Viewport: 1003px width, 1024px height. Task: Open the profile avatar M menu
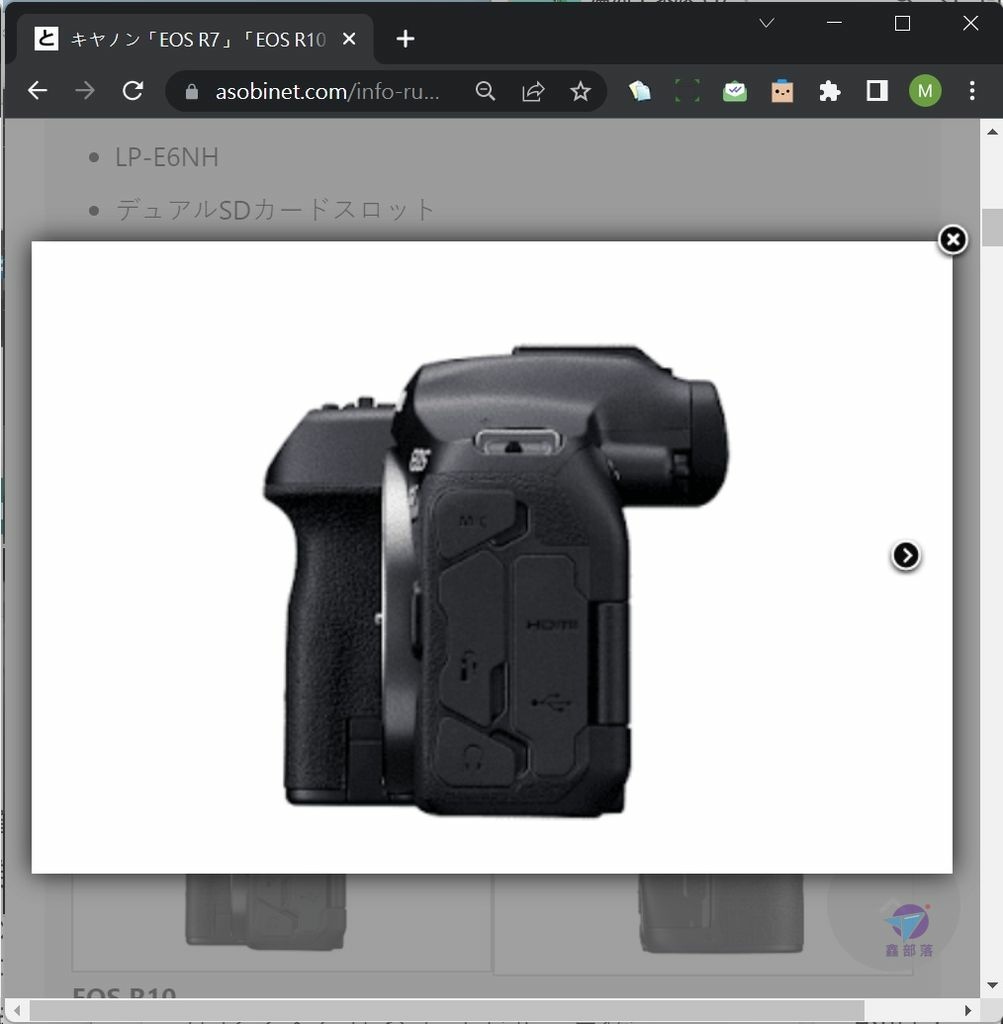click(925, 91)
